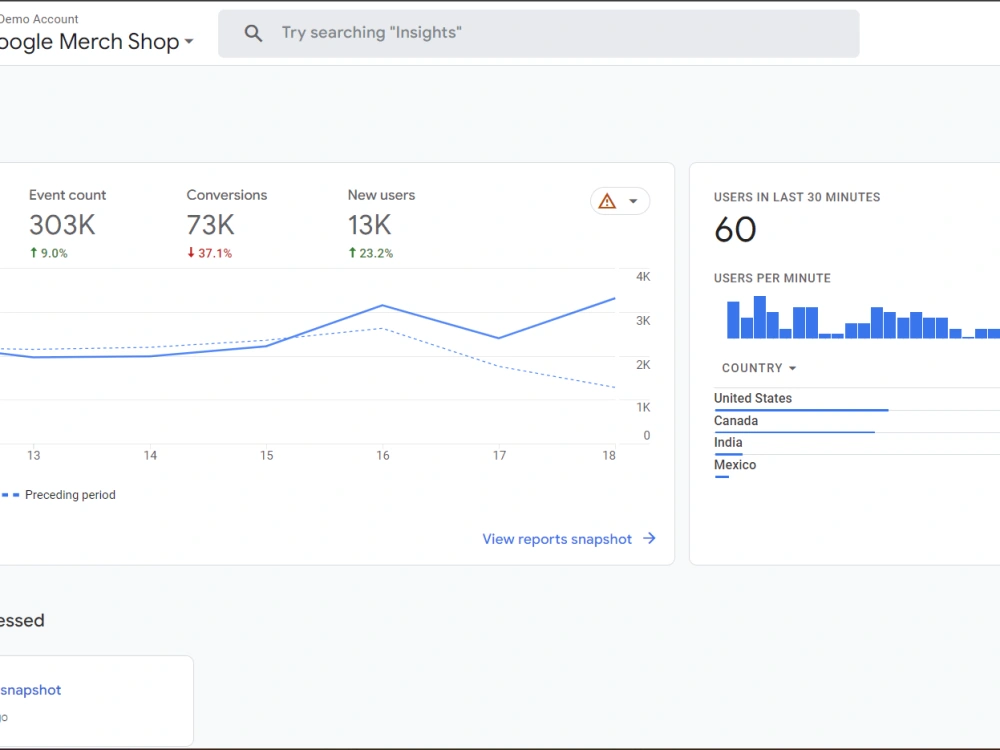Click the orange warning triangle icon
The height and width of the screenshot is (750, 1000).
click(607, 202)
